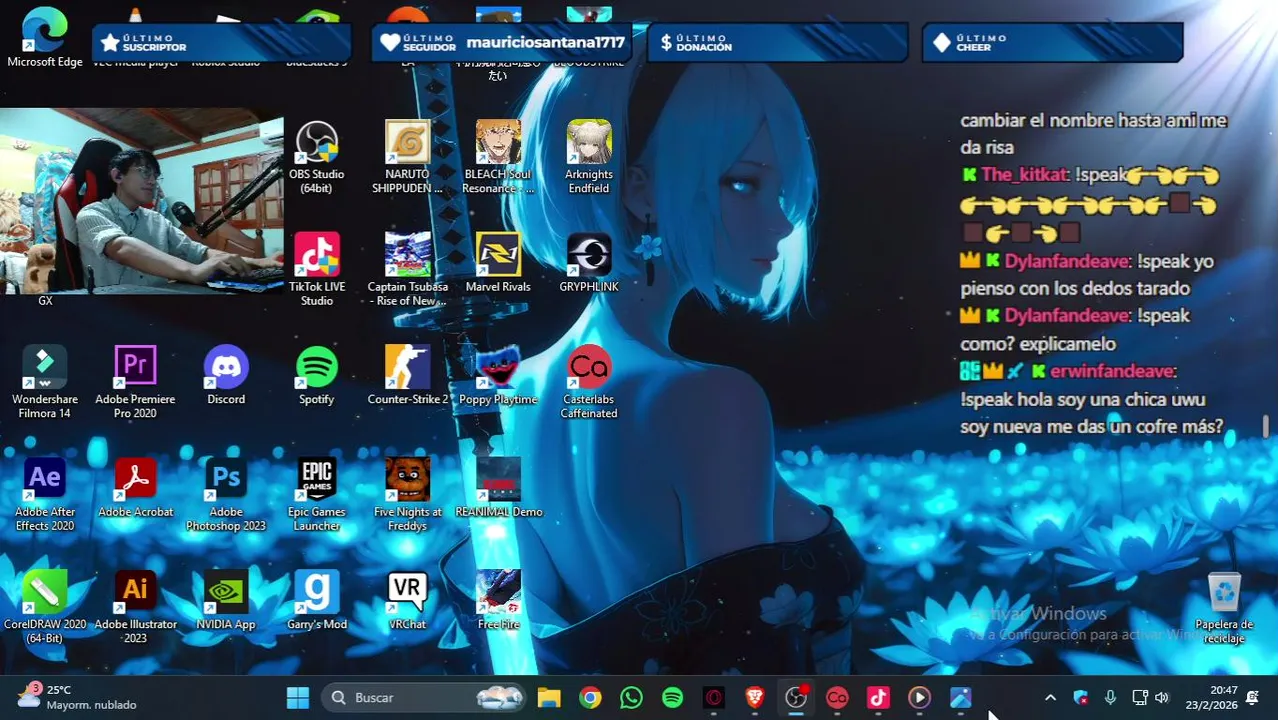Launch Garry's Mod desktop icon
The height and width of the screenshot is (720, 1278).
pos(316,602)
